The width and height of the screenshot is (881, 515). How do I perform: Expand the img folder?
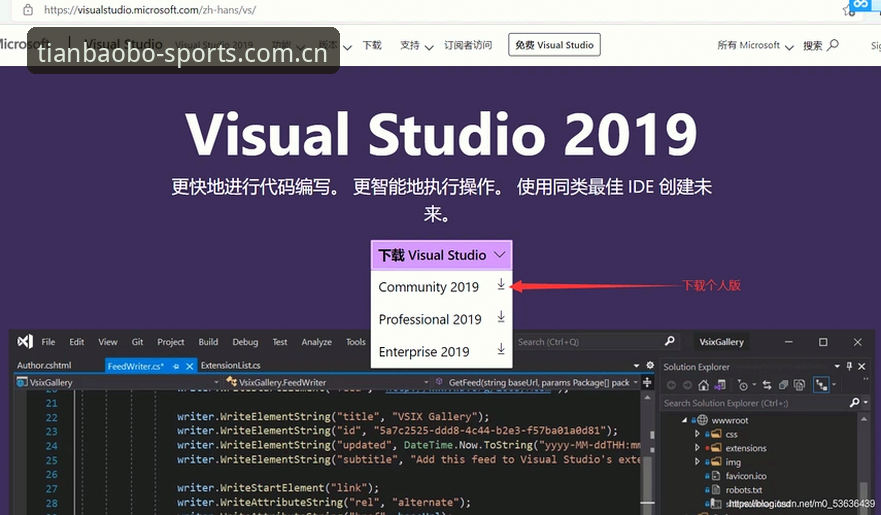pos(697,462)
